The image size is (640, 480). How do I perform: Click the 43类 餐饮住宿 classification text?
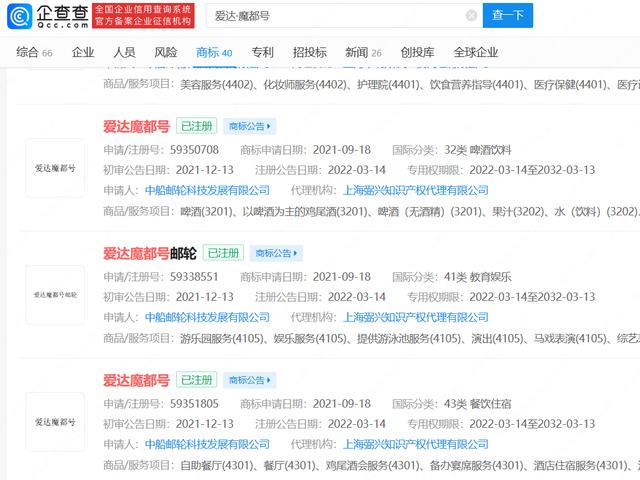(478, 404)
